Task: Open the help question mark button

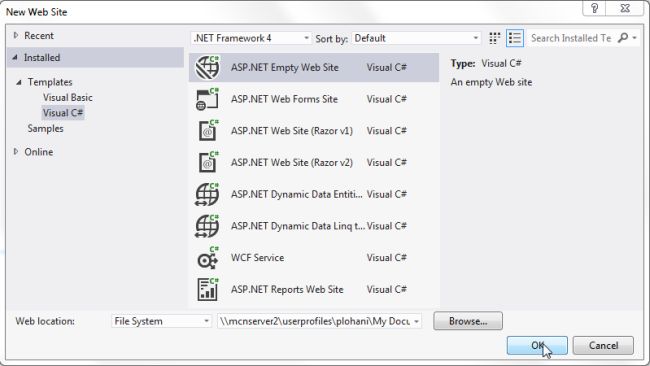Action: (x=594, y=8)
